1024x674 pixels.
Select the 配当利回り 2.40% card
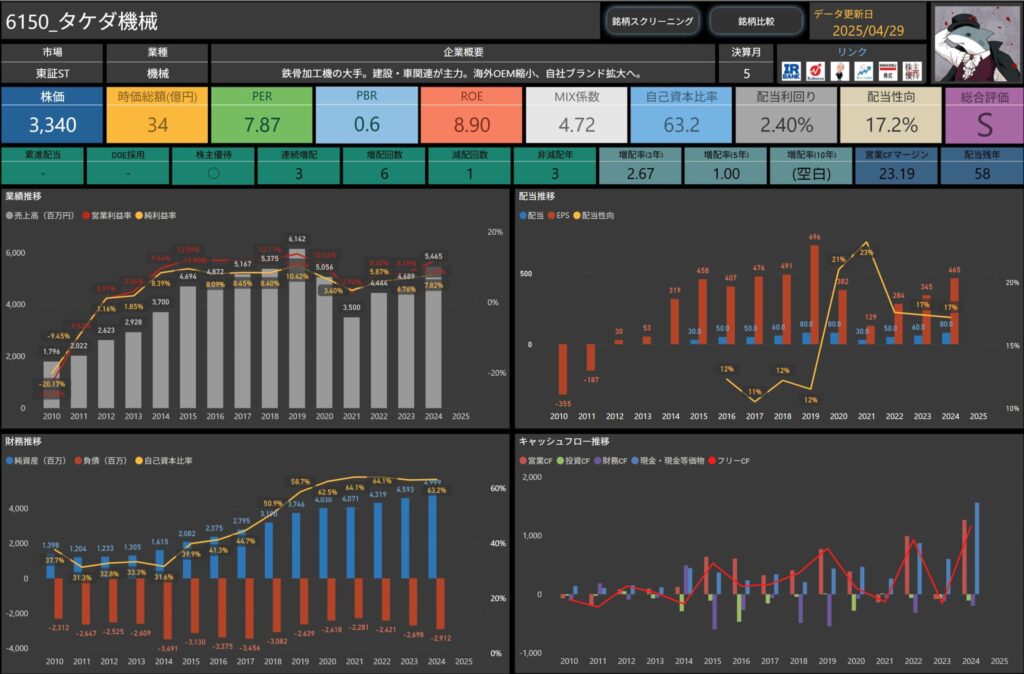786,115
